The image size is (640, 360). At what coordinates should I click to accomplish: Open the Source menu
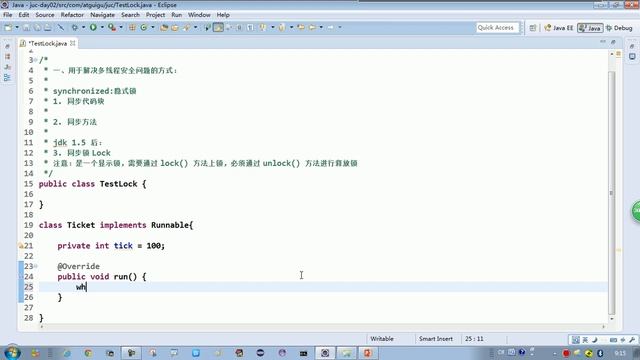point(44,15)
